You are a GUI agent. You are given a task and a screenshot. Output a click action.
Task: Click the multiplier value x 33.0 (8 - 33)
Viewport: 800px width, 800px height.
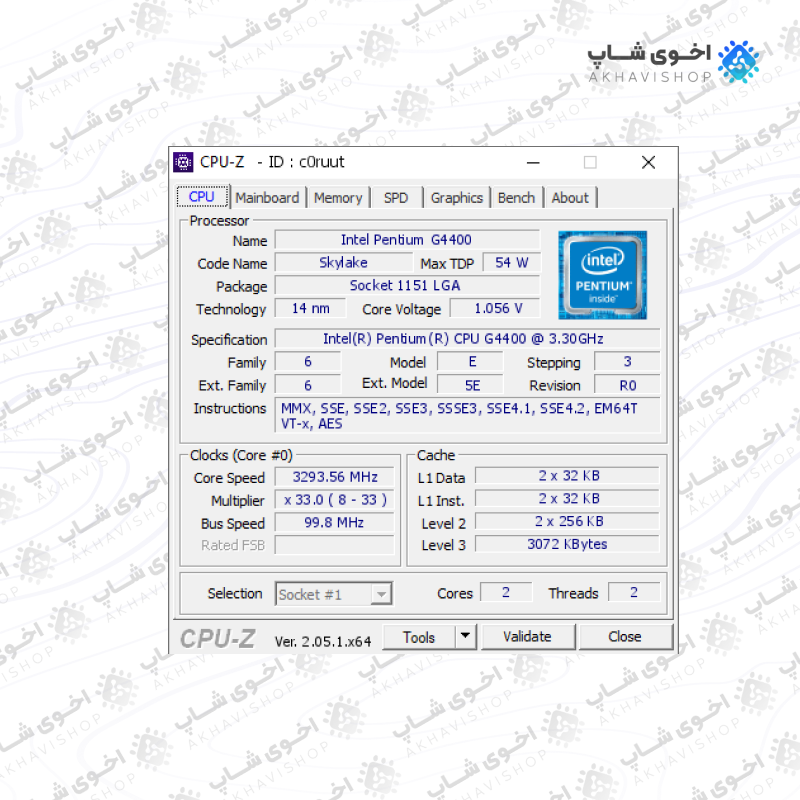[x=335, y=500]
